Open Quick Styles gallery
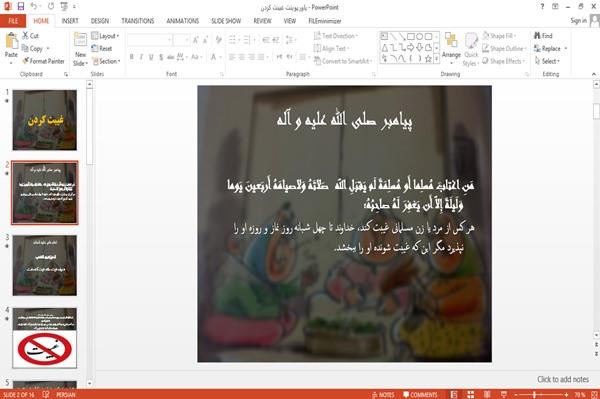Screen dimensions: 600x399 [471, 49]
